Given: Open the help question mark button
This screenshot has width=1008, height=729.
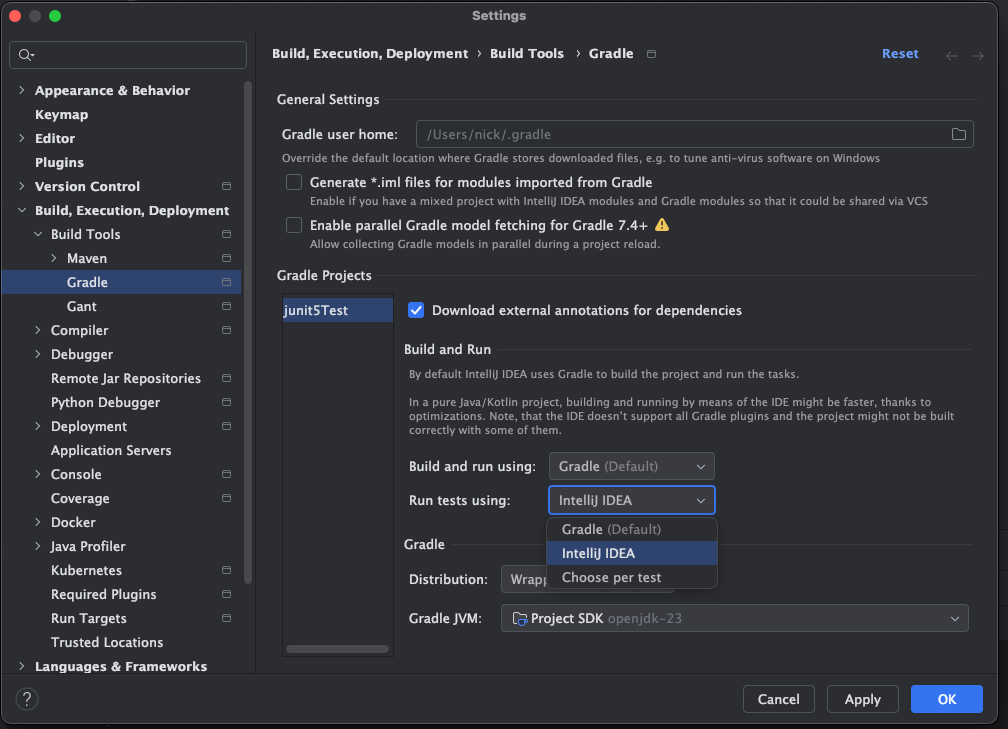Looking at the screenshot, I should coord(27,699).
